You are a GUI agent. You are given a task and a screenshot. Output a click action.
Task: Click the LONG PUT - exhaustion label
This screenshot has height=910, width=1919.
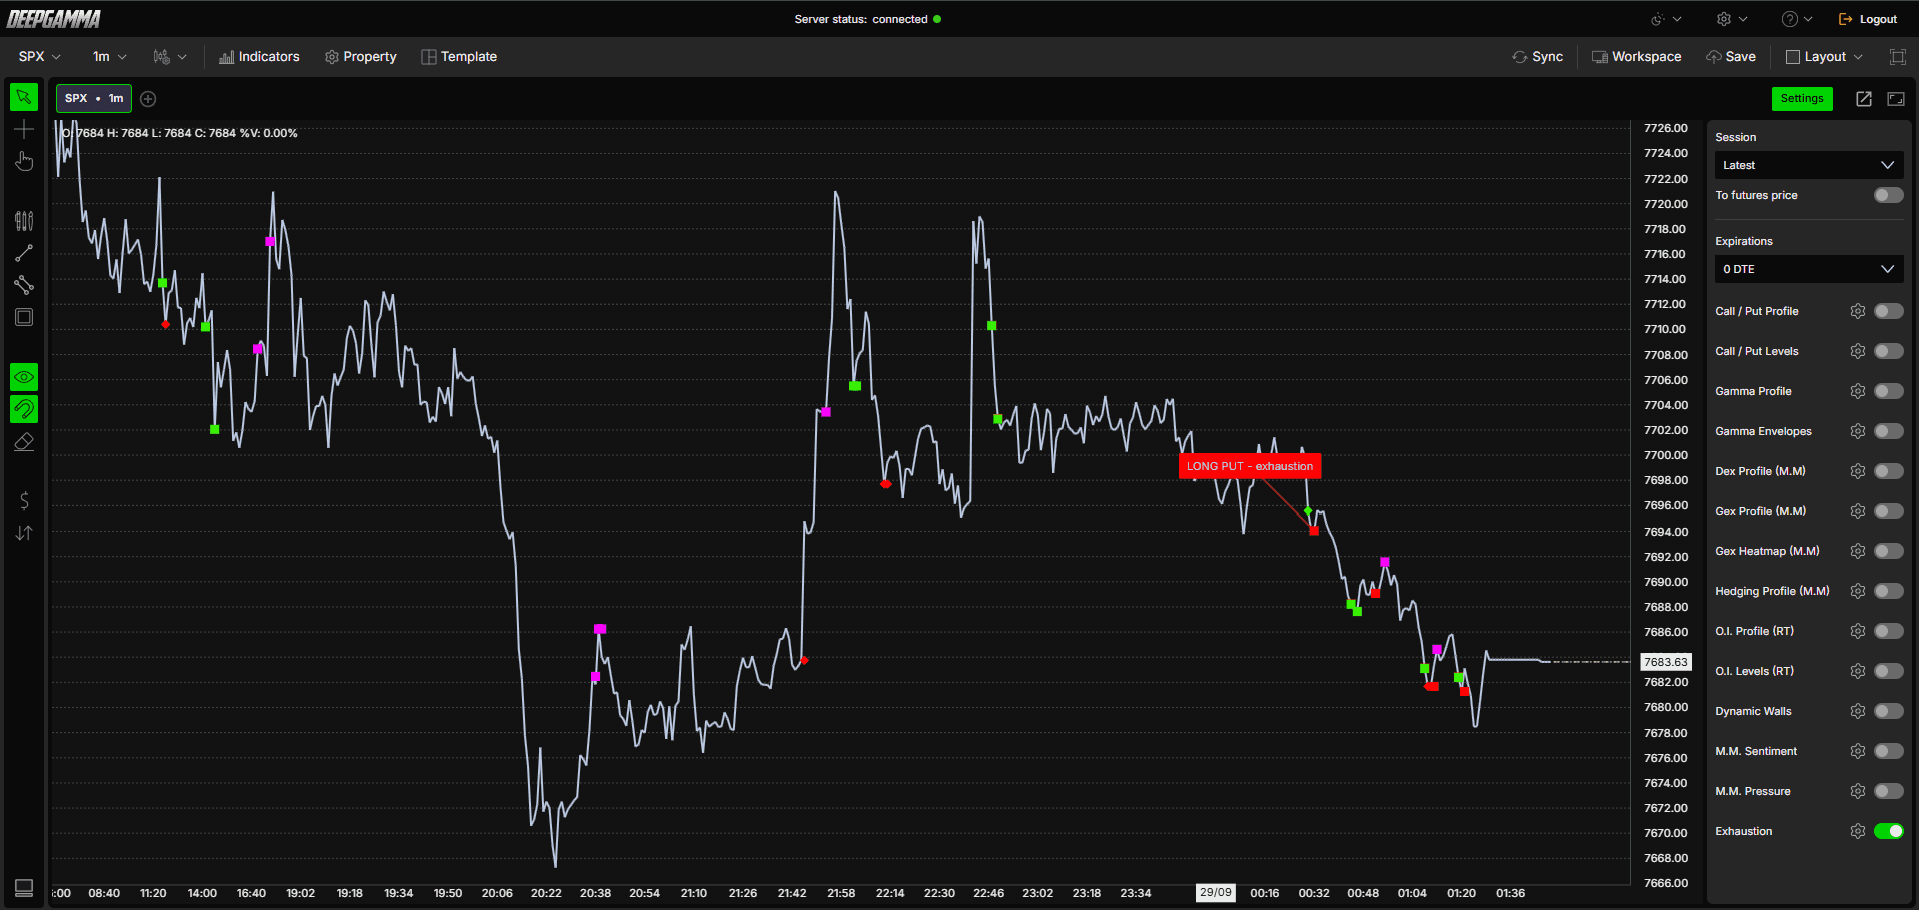coord(1250,466)
